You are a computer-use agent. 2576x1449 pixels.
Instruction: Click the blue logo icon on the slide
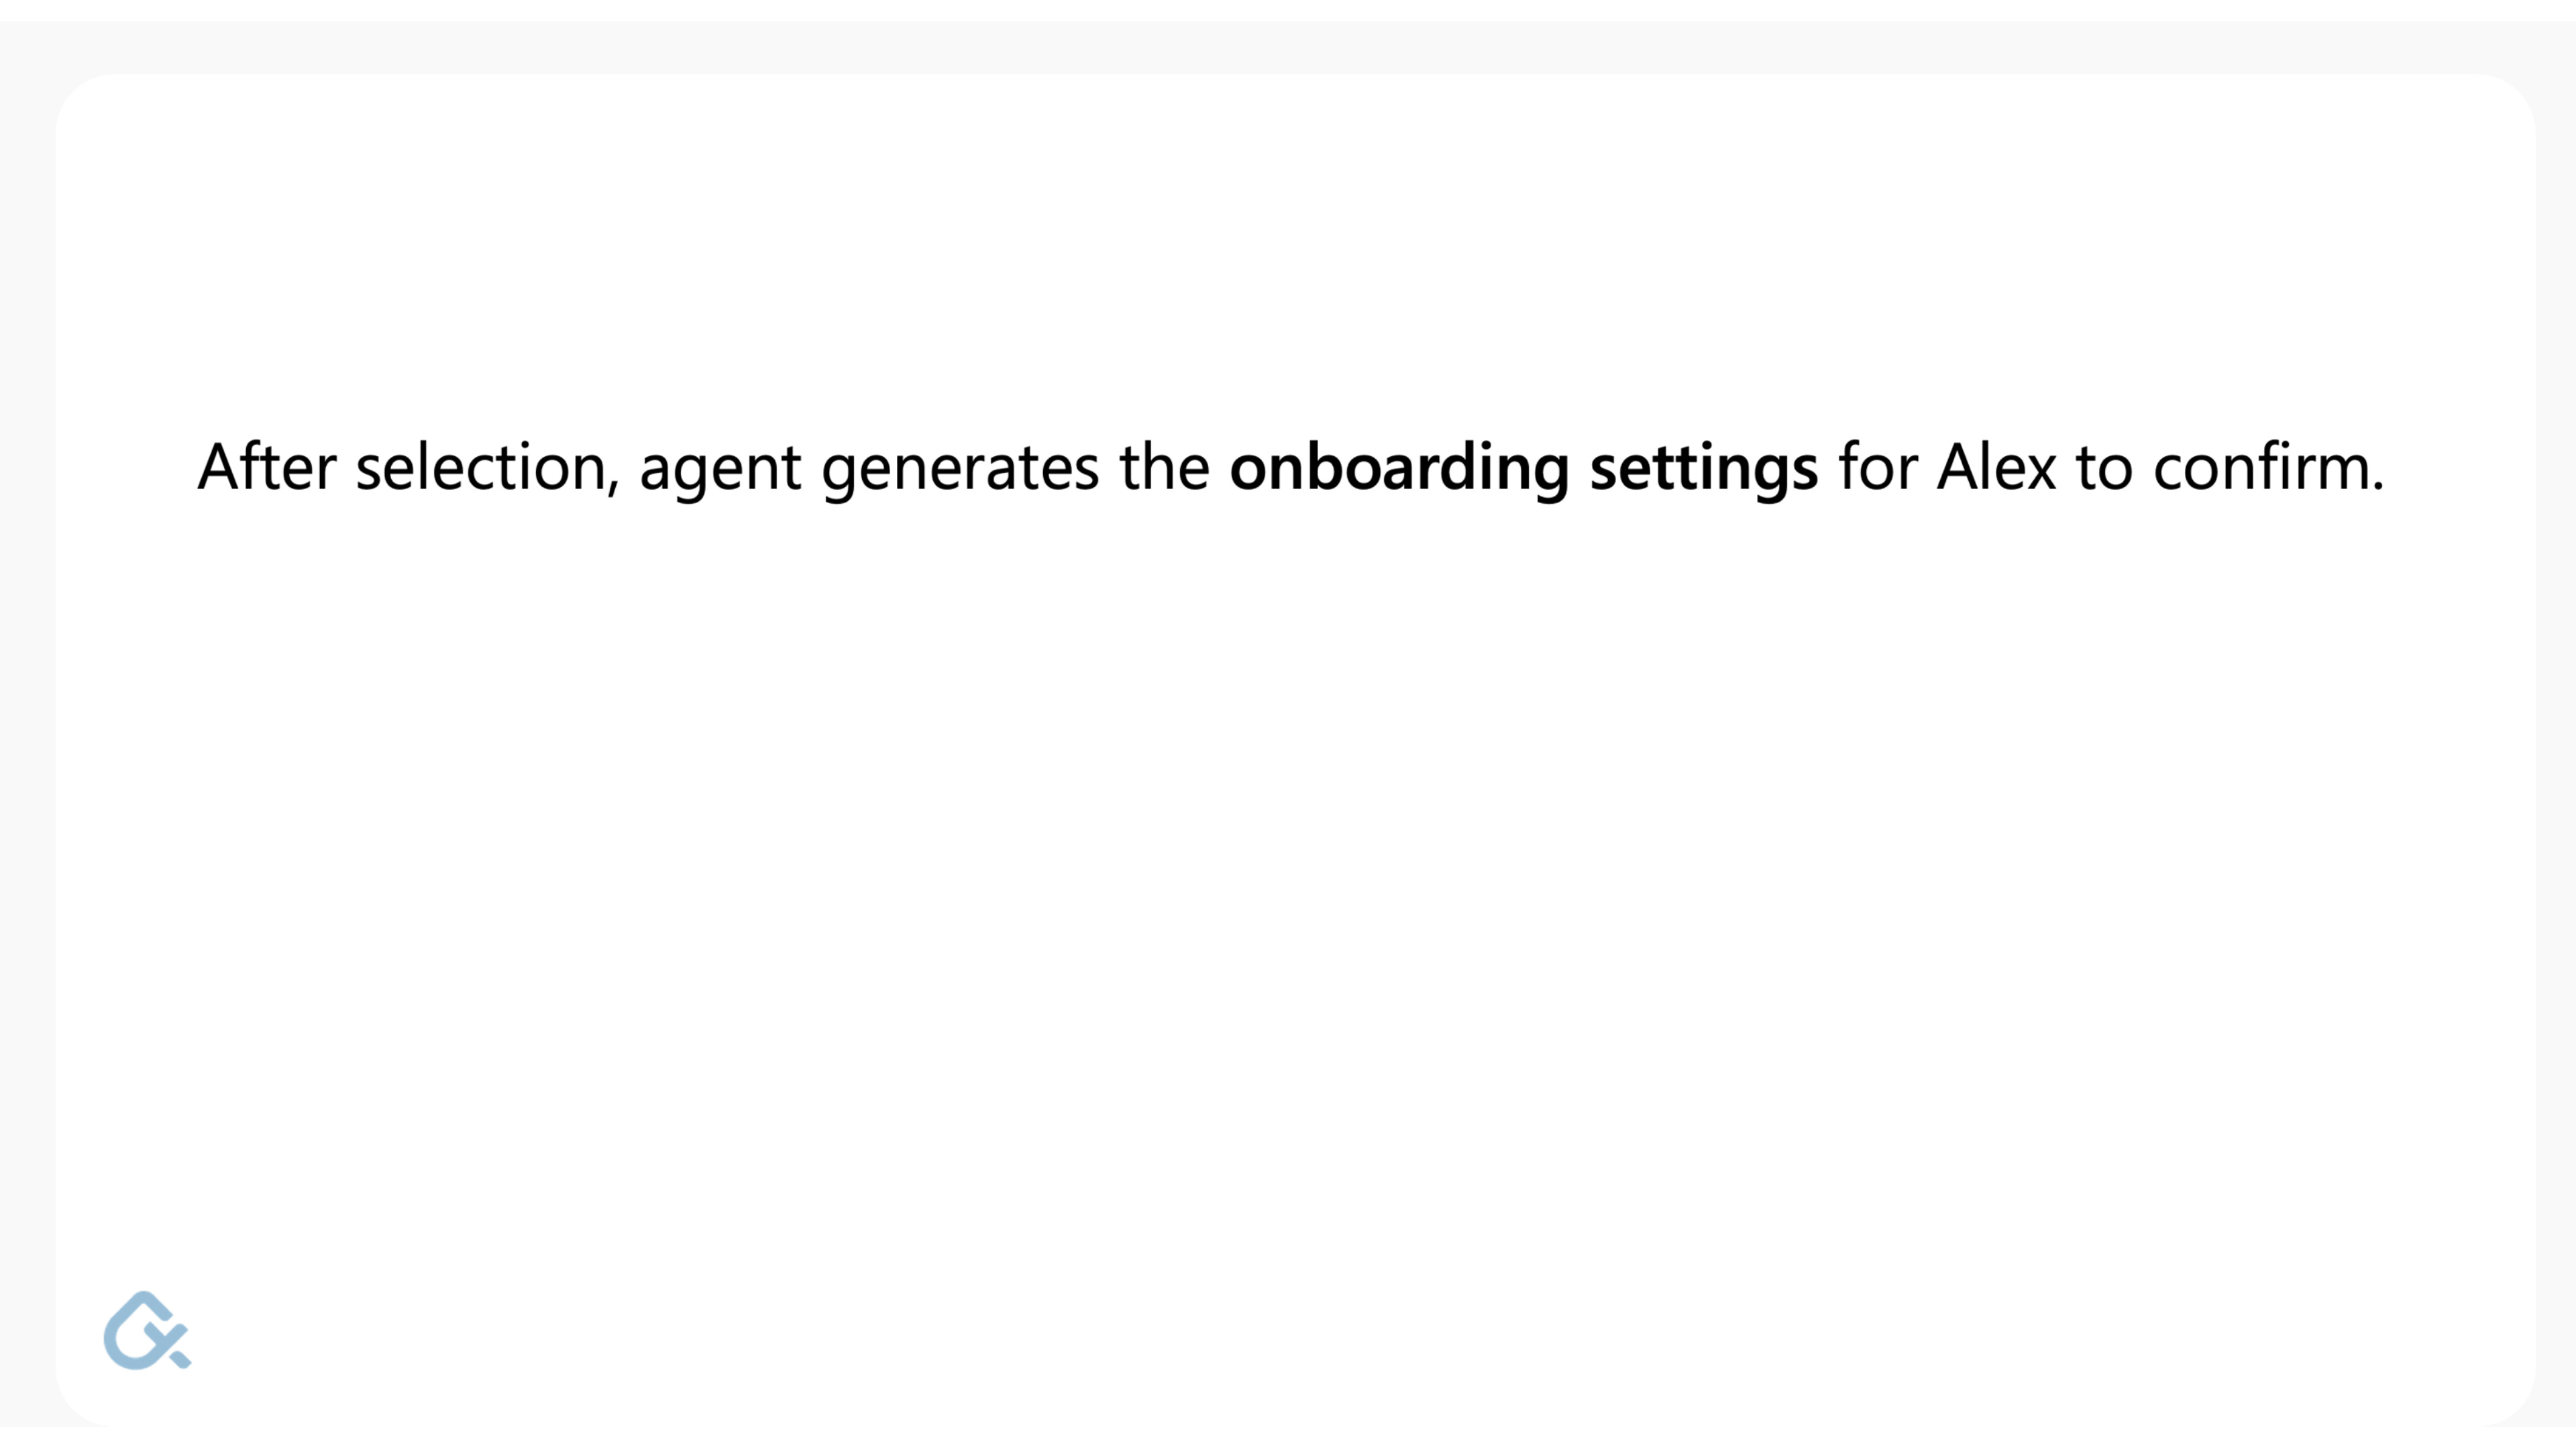[147, 1330]
